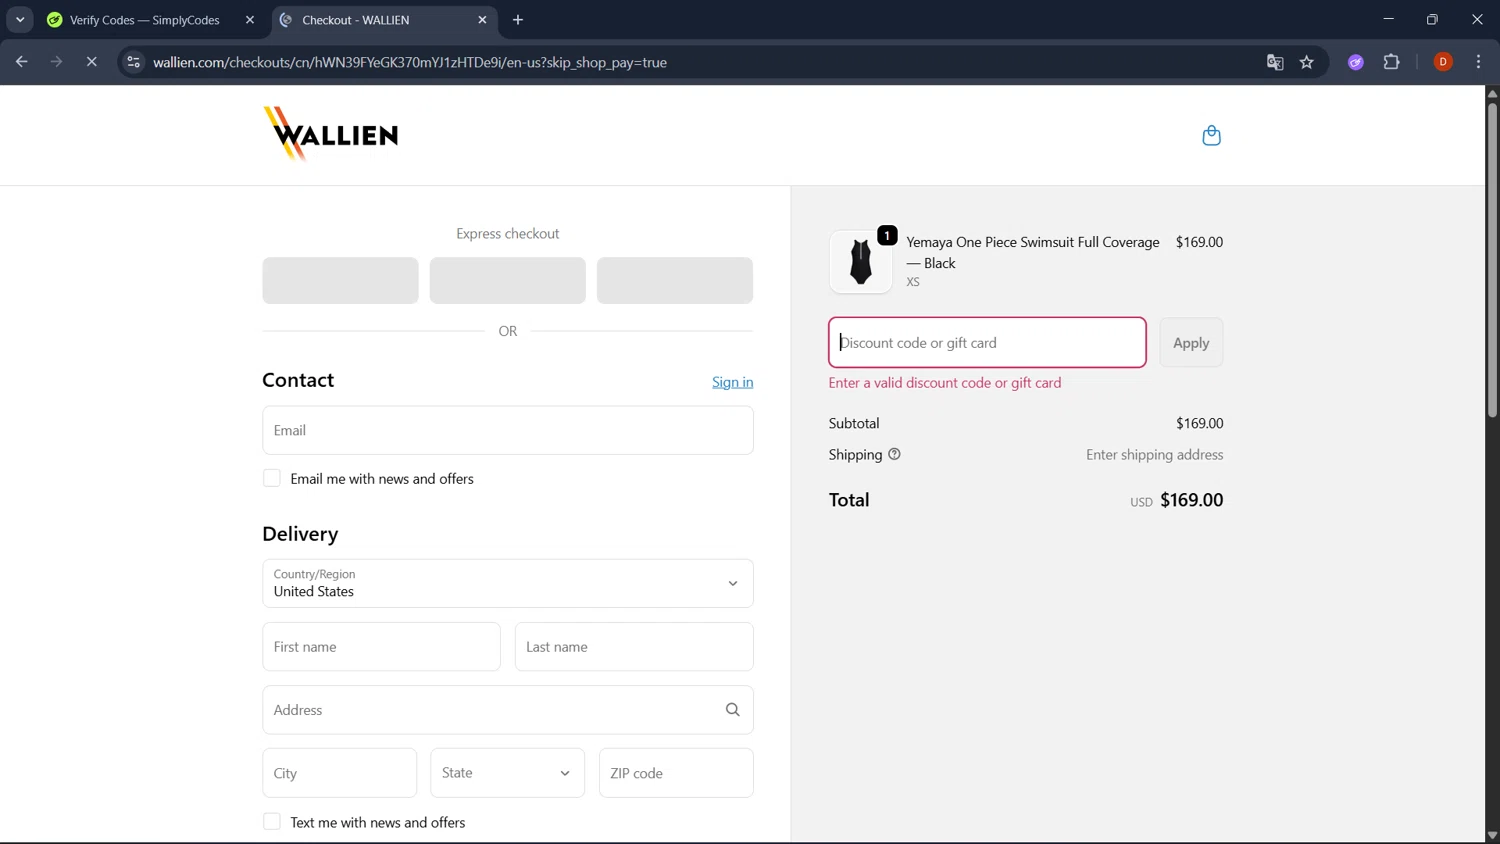The height and width of the screenshot is (844, 1500).
Task: Select the Checkout - WALLIEN tab
Action: [x=384, y=20]
